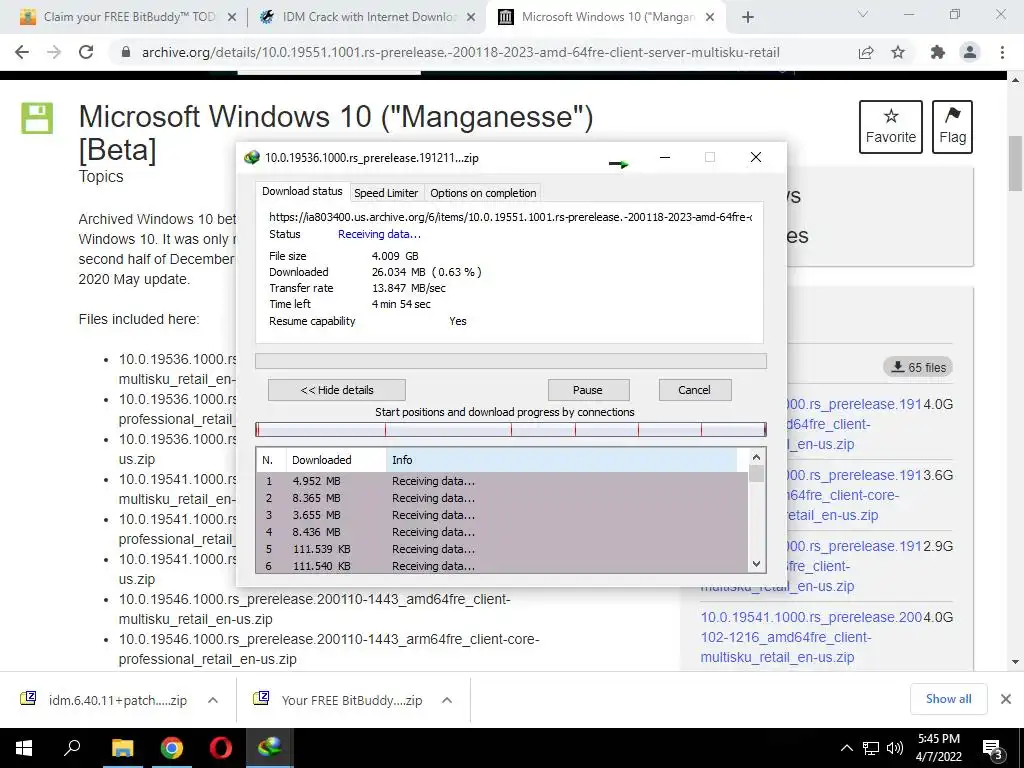Open the notification center icon
The image size is (1024, 768).
tap(993, 749)
